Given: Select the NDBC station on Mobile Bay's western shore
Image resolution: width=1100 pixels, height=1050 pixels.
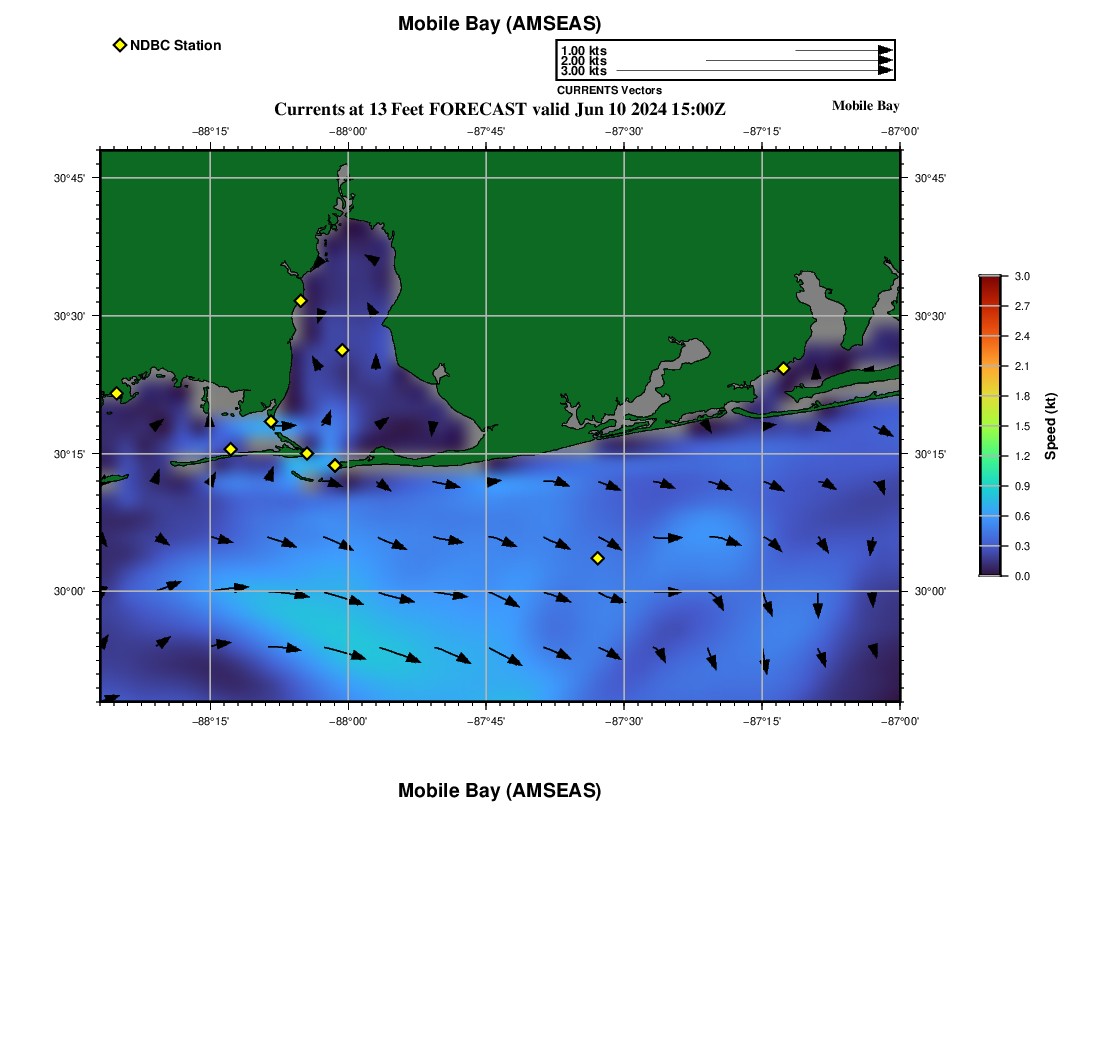Looking at the screenshot, I should coord(300,301).
